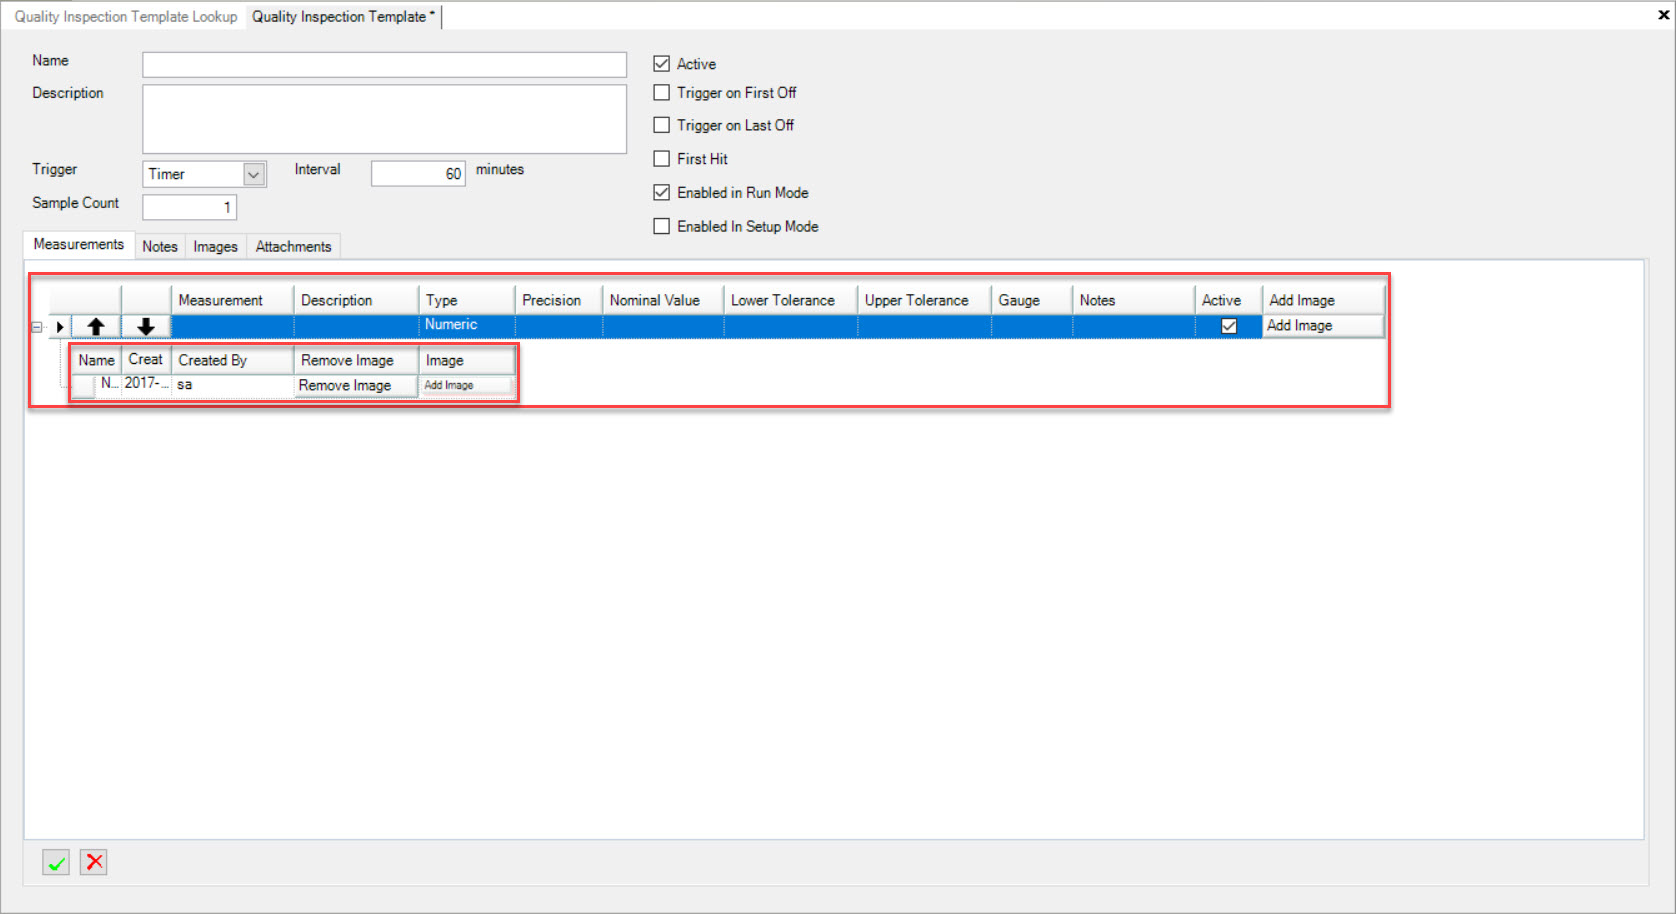This screenshot has height=914, width=1676.
Task: Enable Trigger on Last Off
Action: [661, 125]
